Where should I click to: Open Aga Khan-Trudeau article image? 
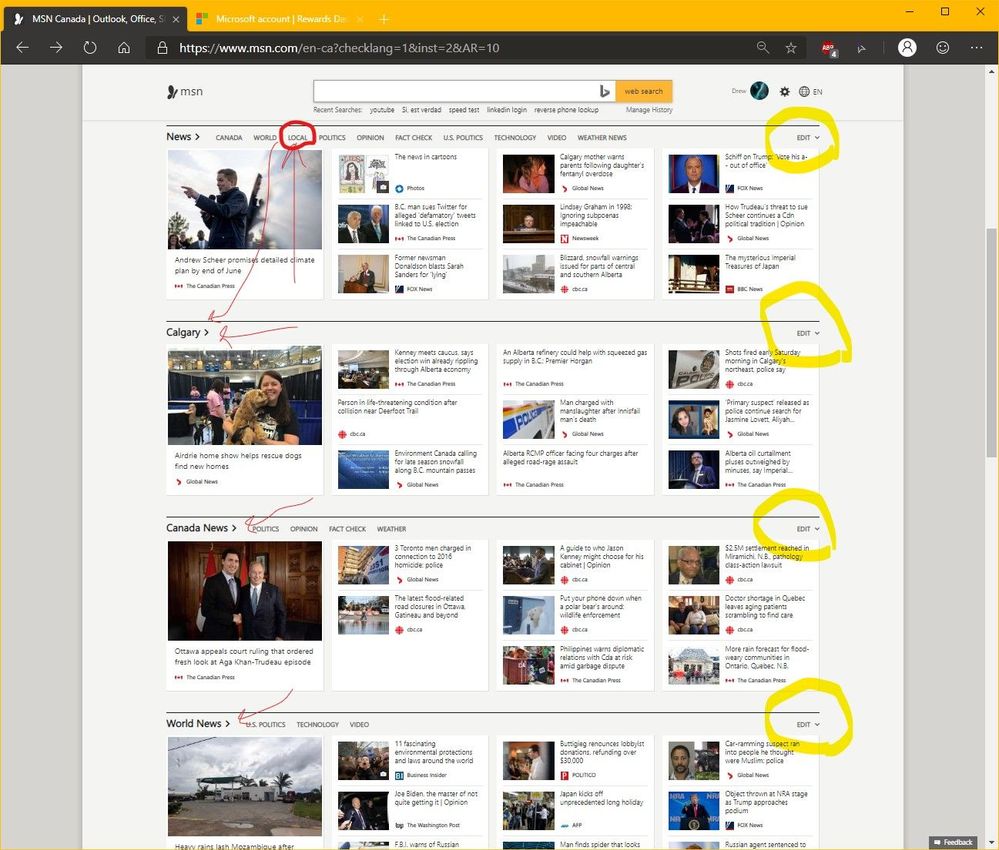[x=245, y=591]
